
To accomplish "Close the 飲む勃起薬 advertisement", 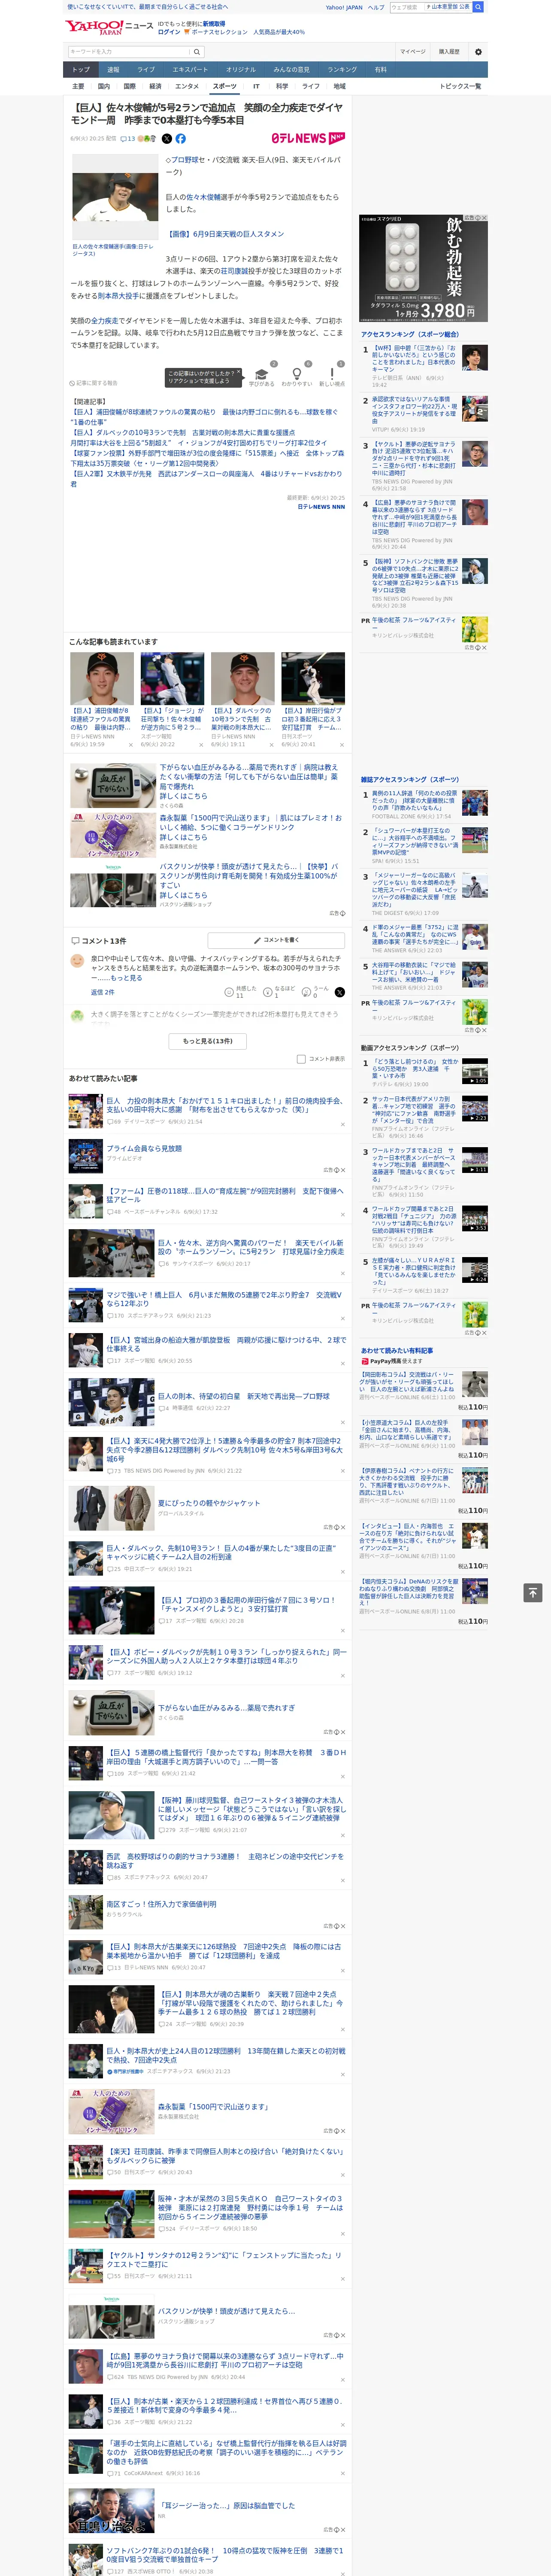I will (484, 218).
